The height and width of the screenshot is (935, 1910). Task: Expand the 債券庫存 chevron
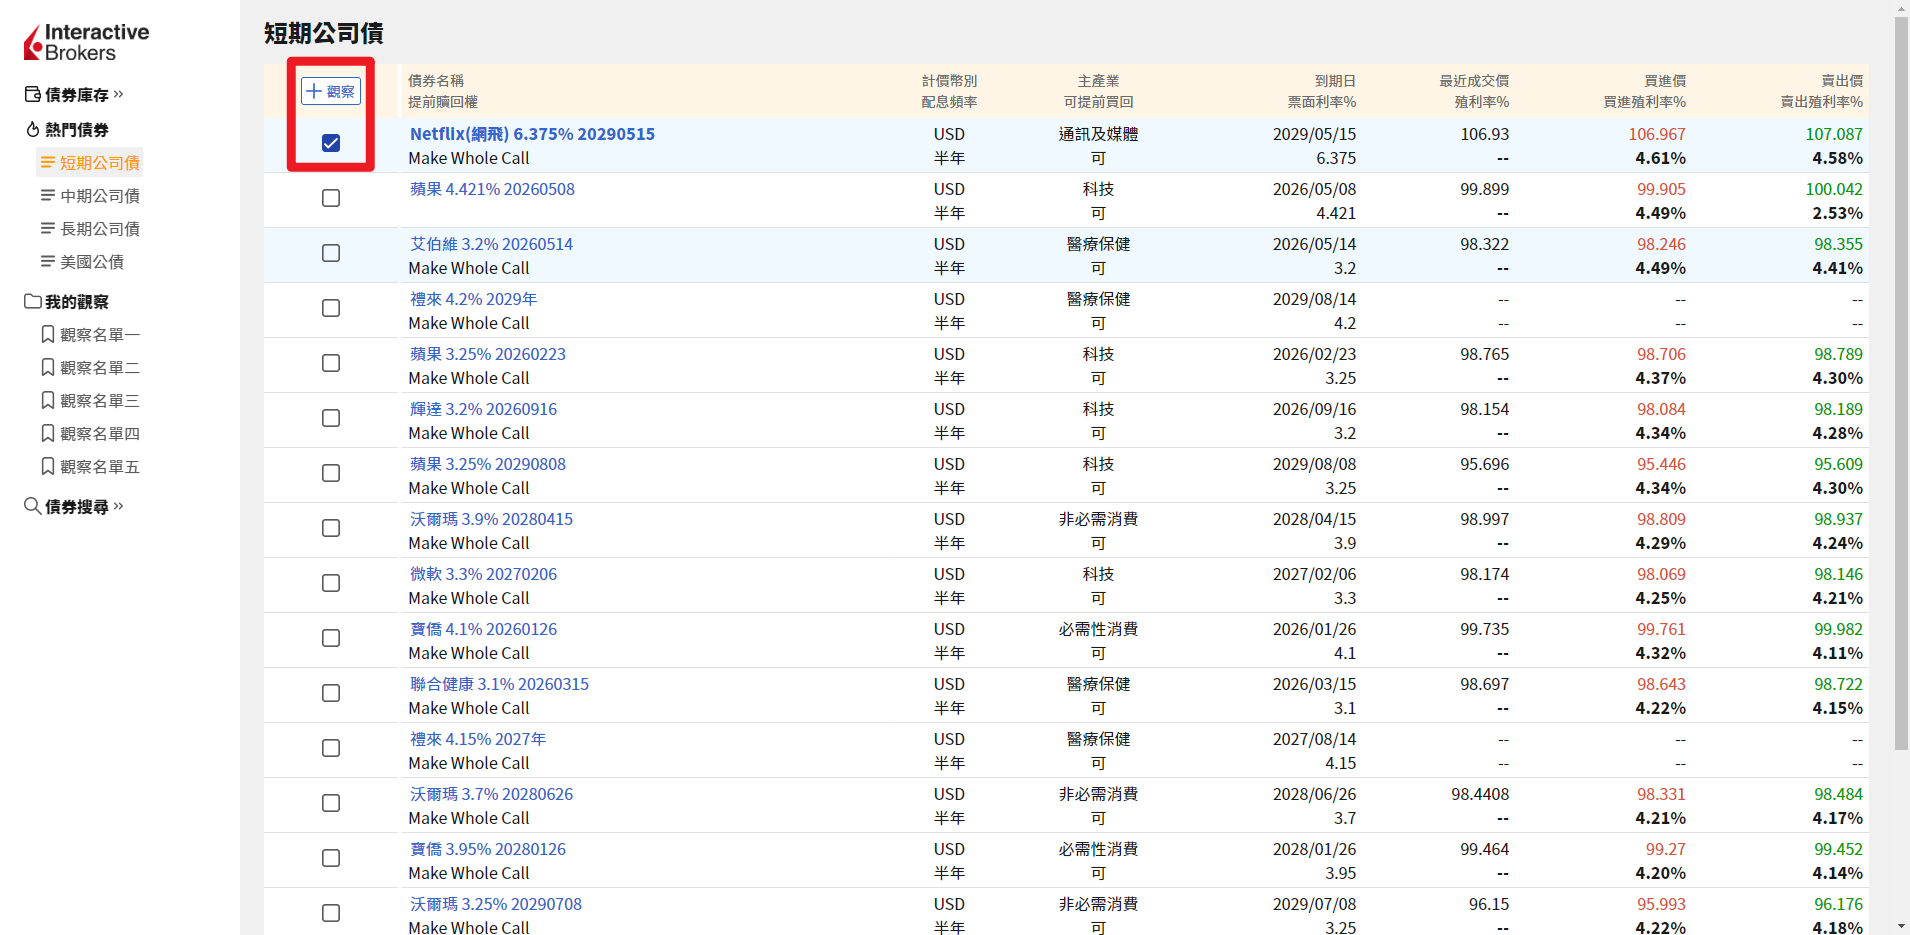118,94
